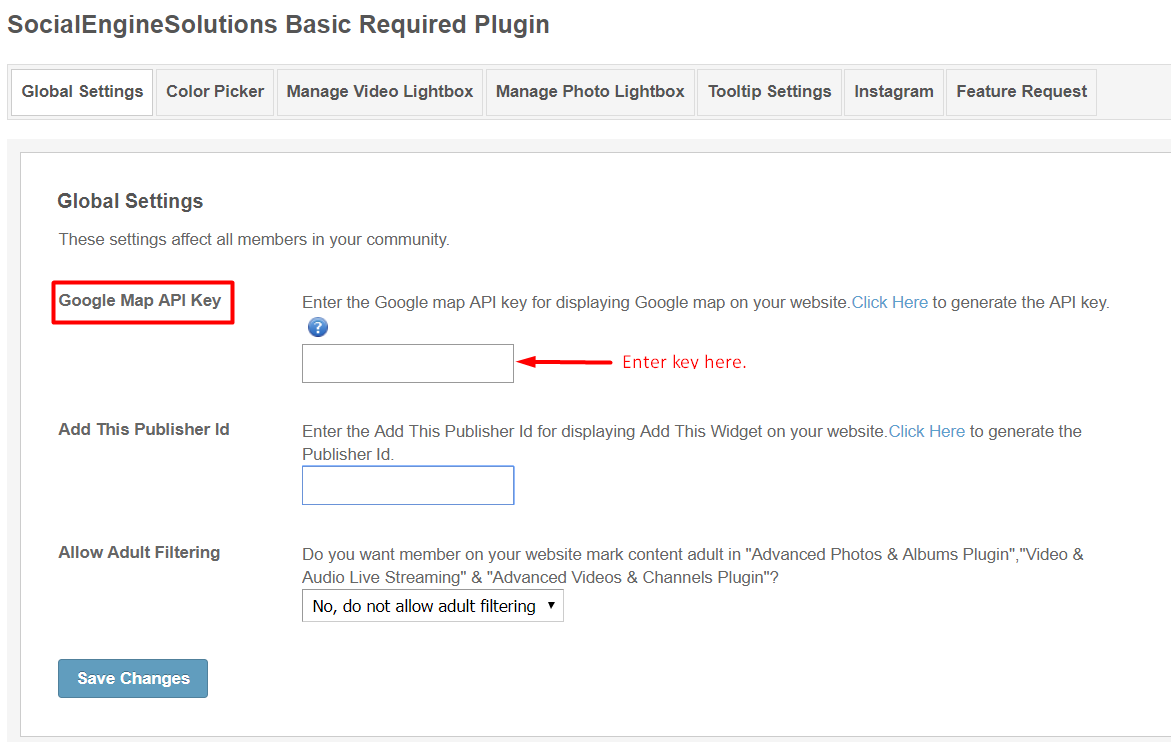
Task: Focus the Add This Publisher Id field
Action: point(408,485)
